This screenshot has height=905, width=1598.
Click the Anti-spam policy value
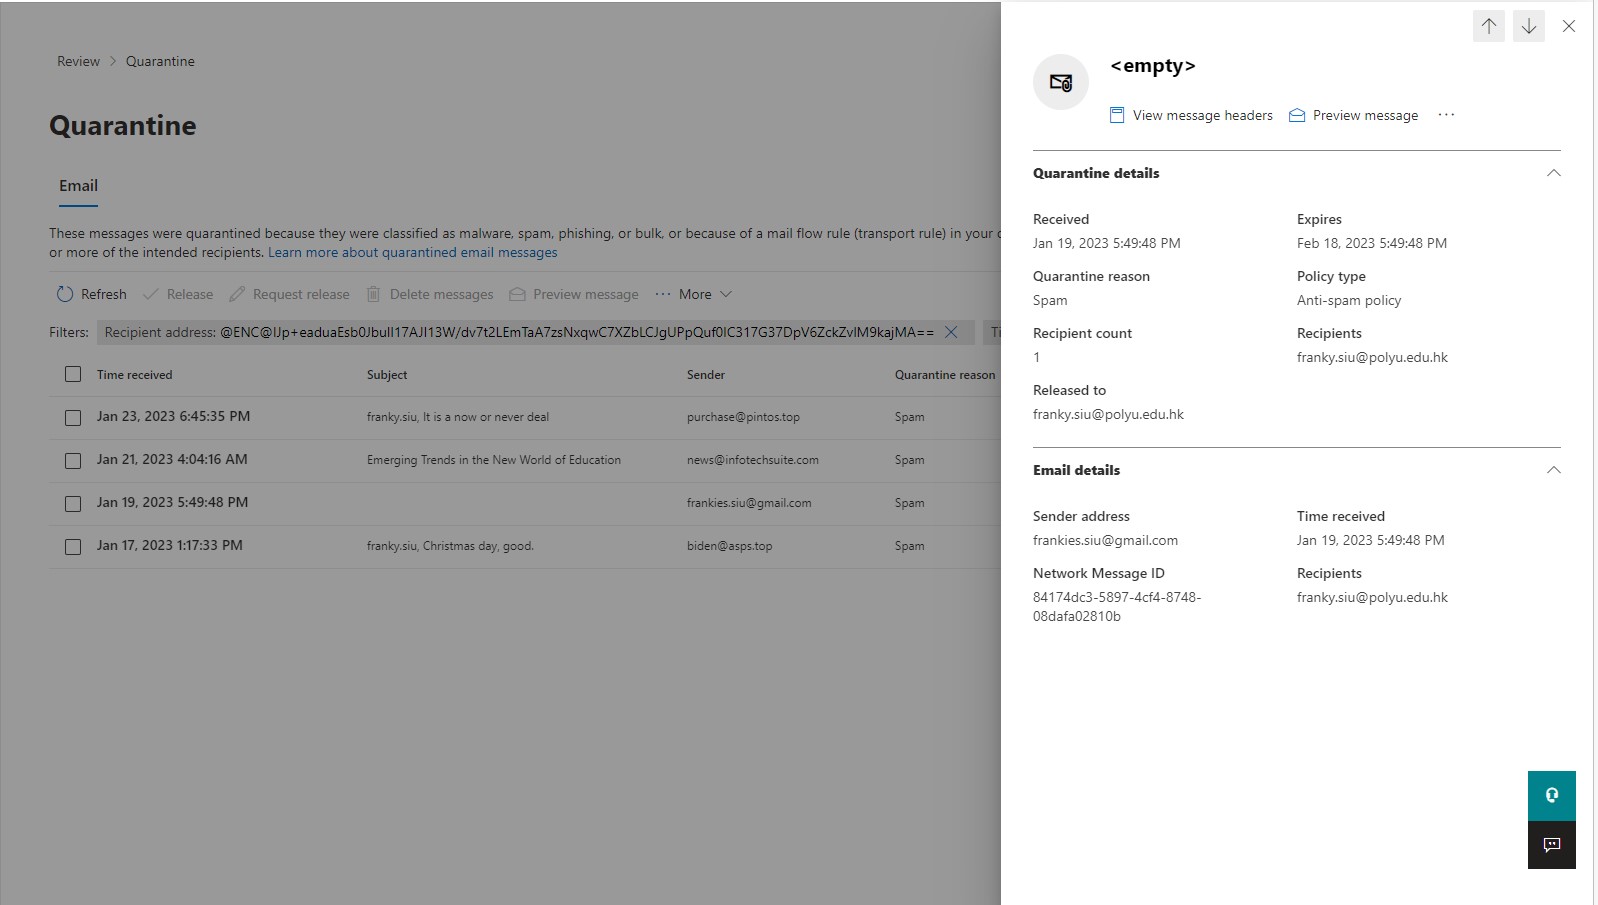(1349, 300)
